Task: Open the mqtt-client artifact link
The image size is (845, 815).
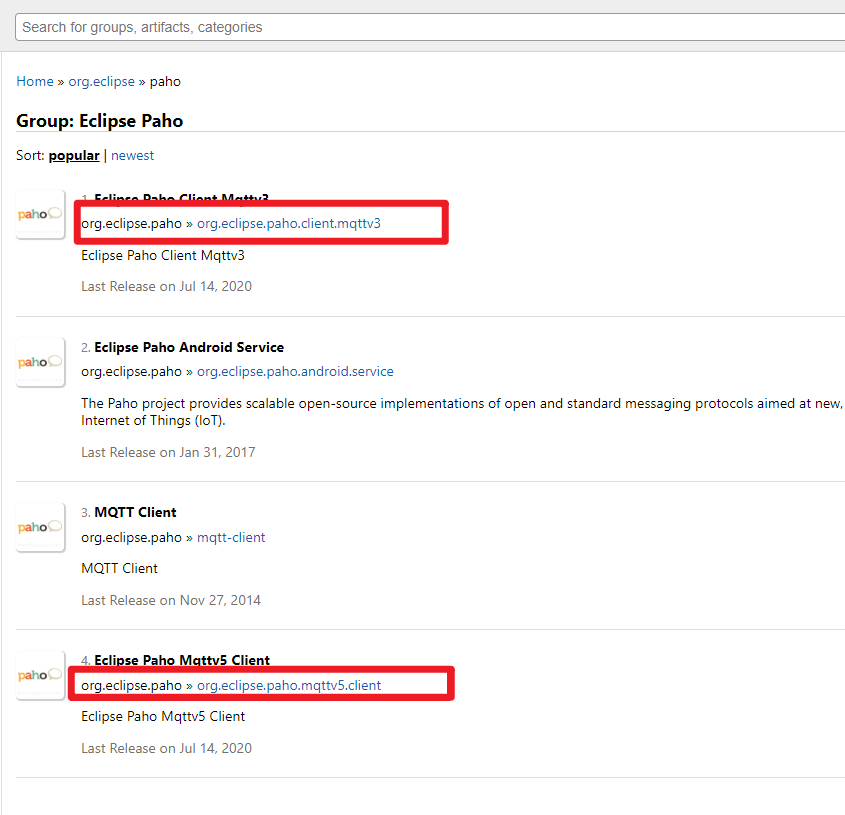Action: click(x=231, y=537)
